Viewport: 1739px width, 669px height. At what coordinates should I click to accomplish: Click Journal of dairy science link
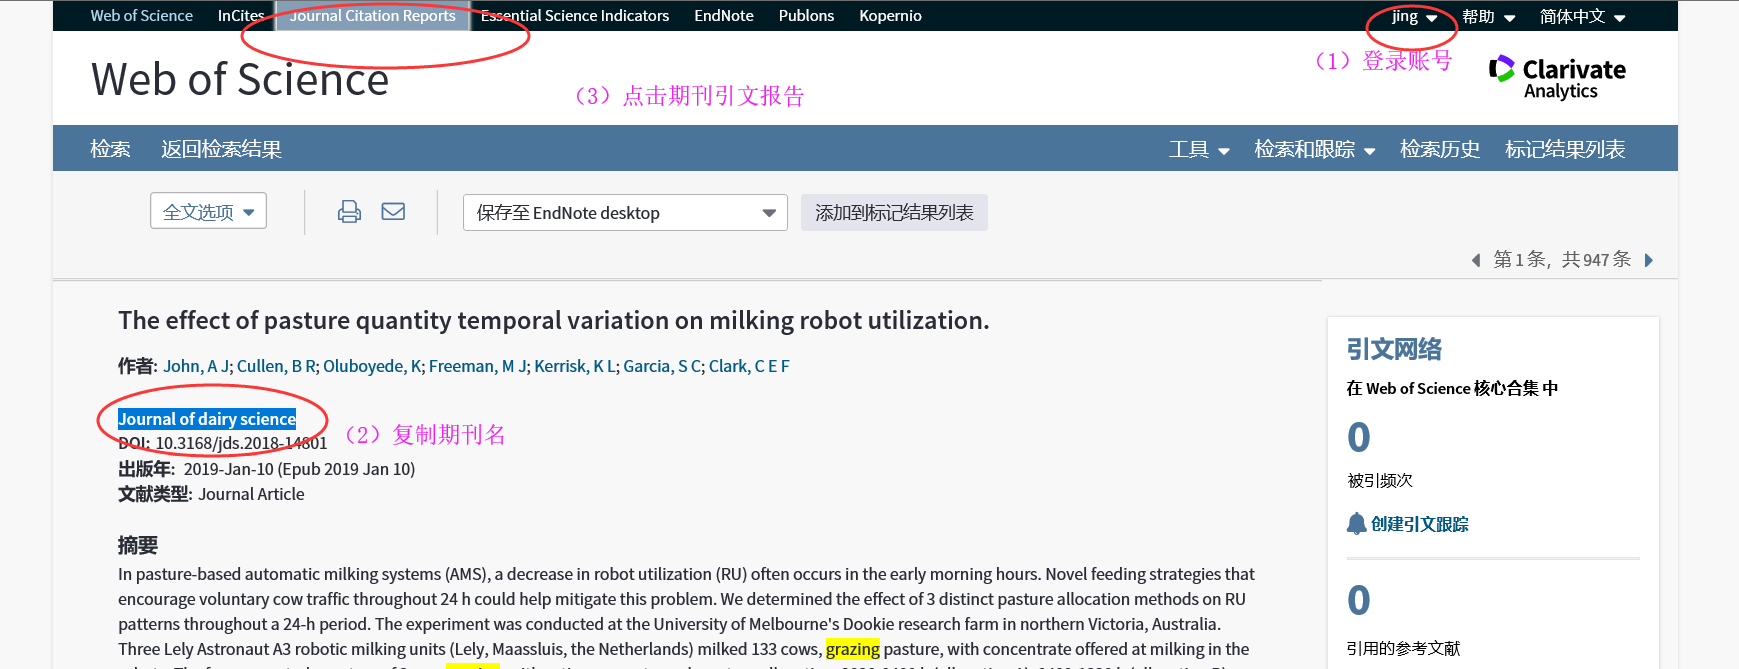pos(207,419)
